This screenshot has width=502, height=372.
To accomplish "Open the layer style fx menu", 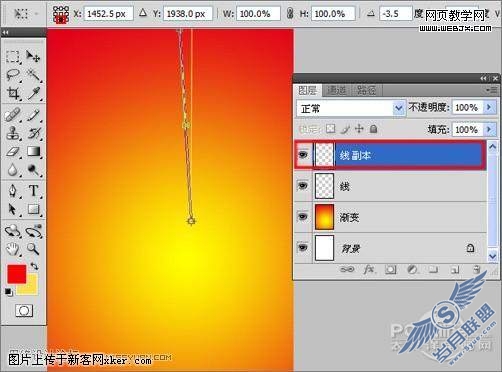I will pyautogui.click(x=369, y=269).
